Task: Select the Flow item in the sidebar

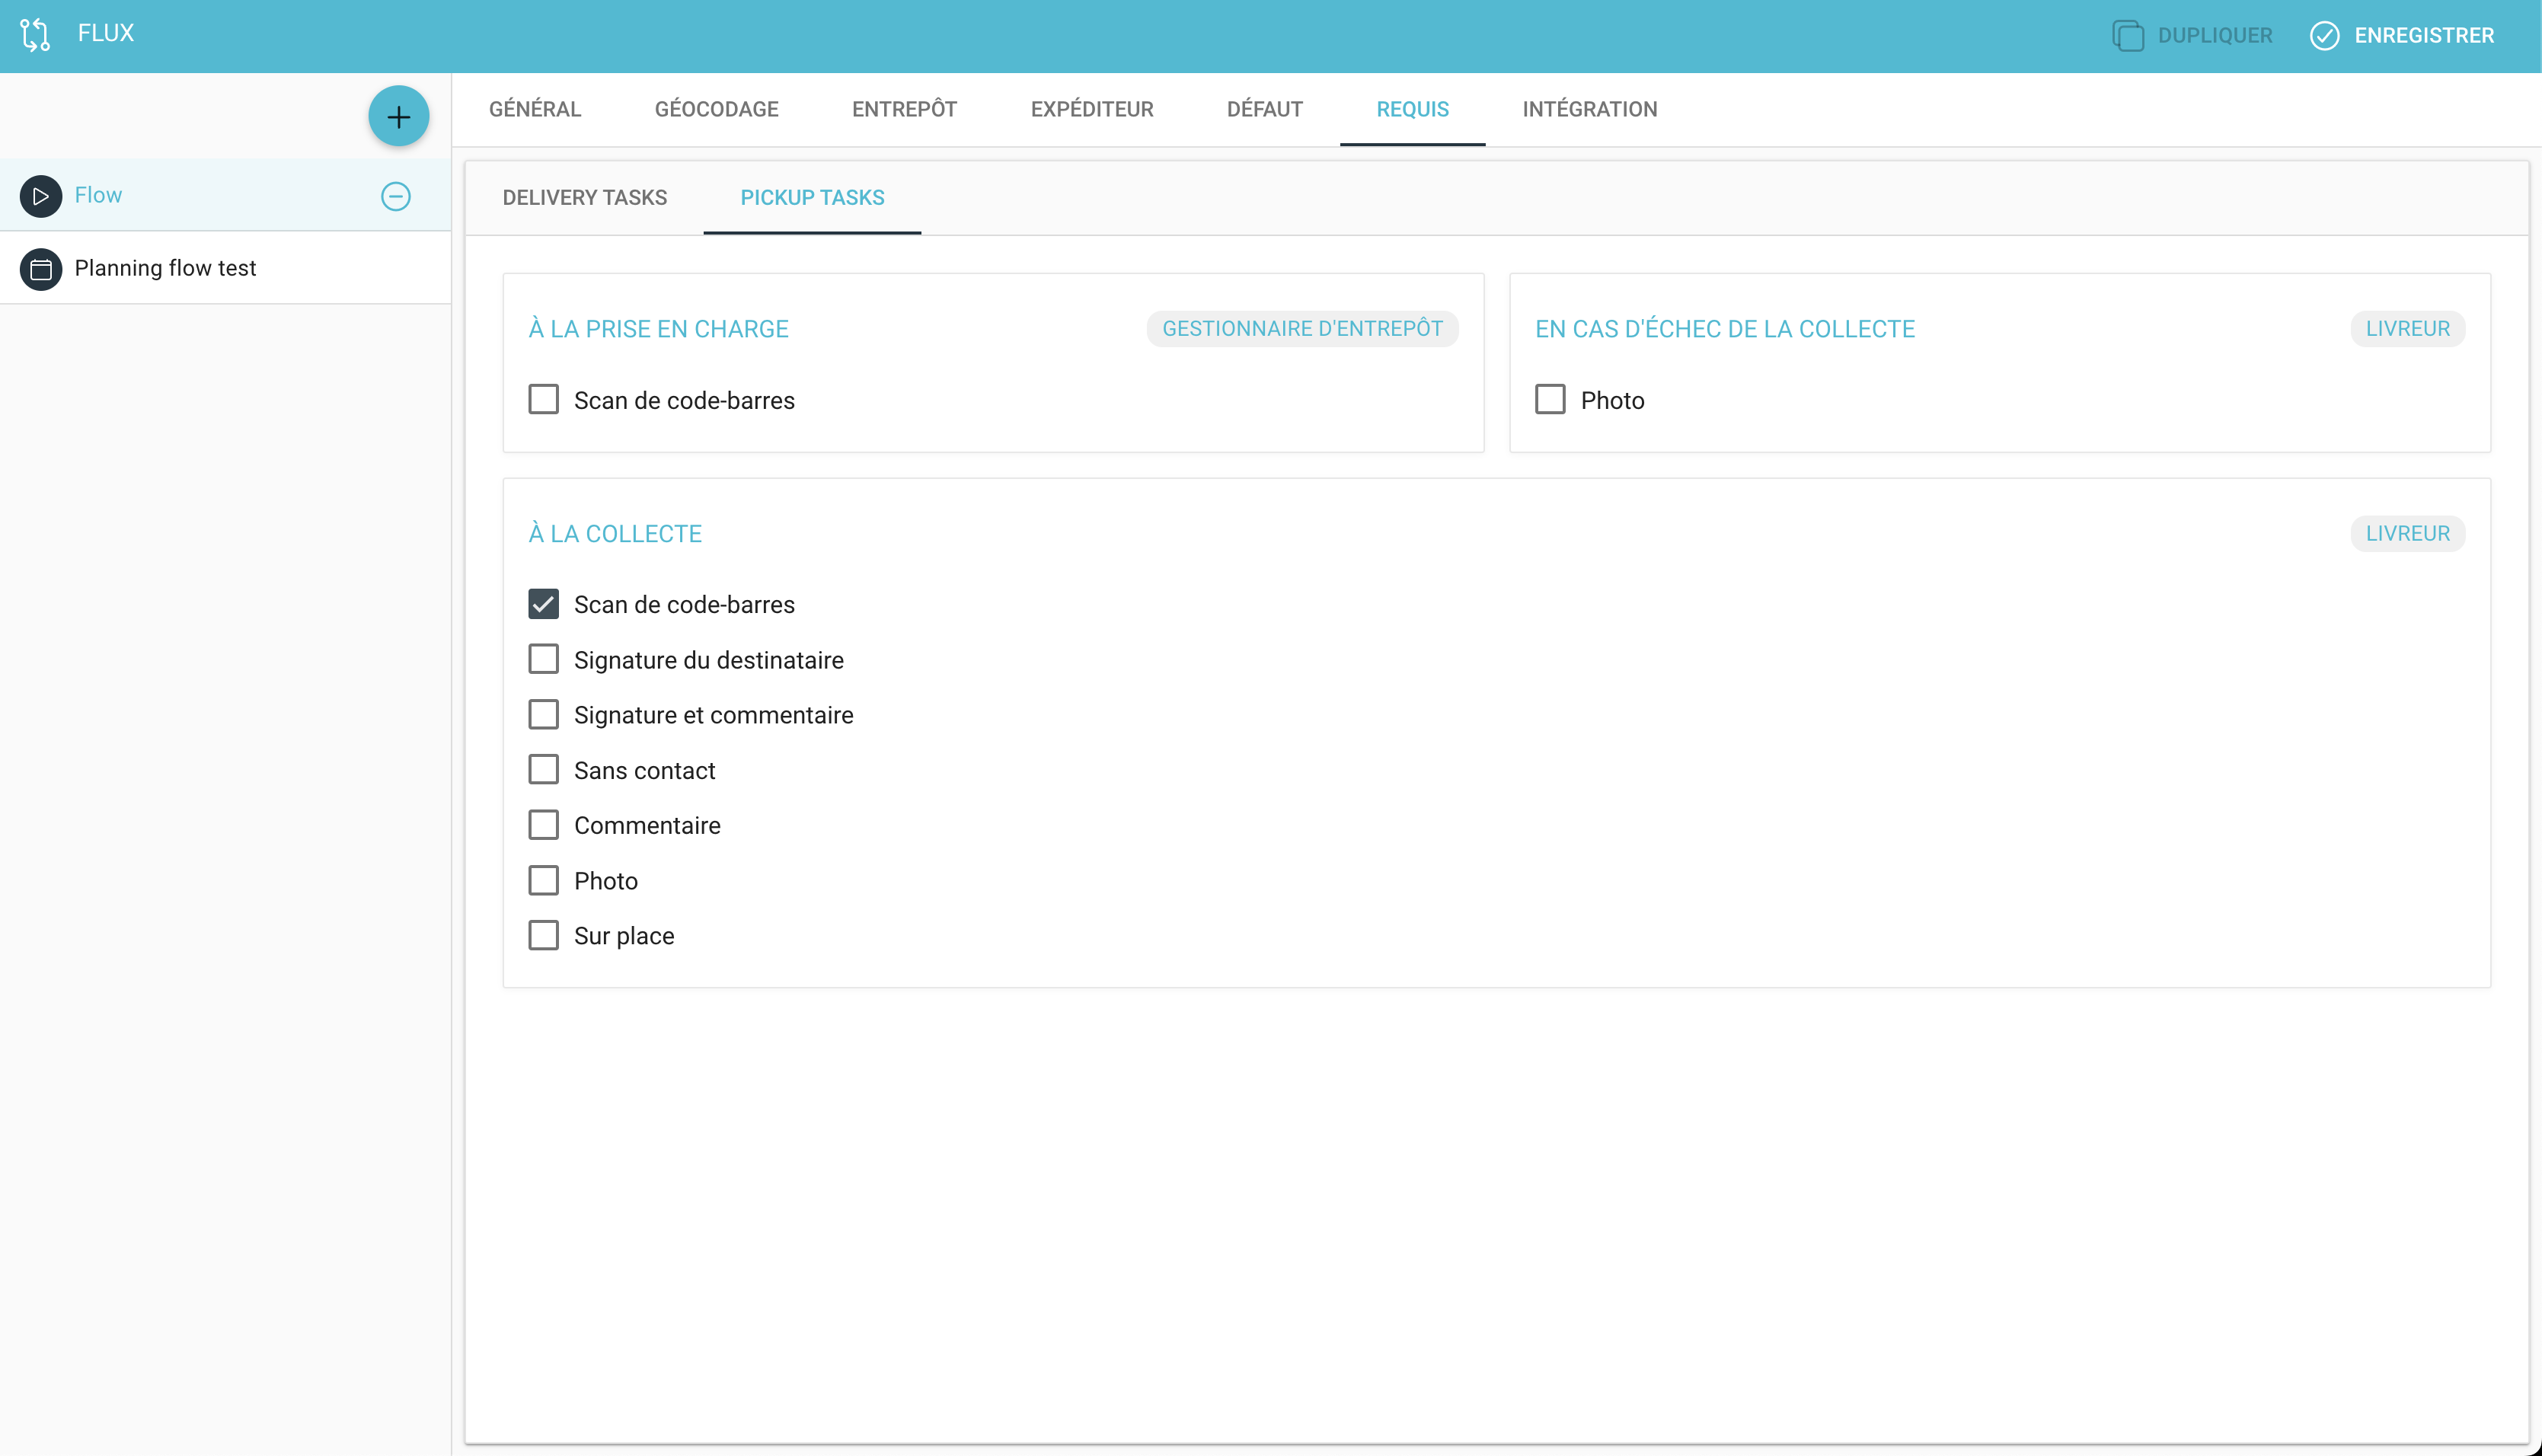Action: (225, 195)
